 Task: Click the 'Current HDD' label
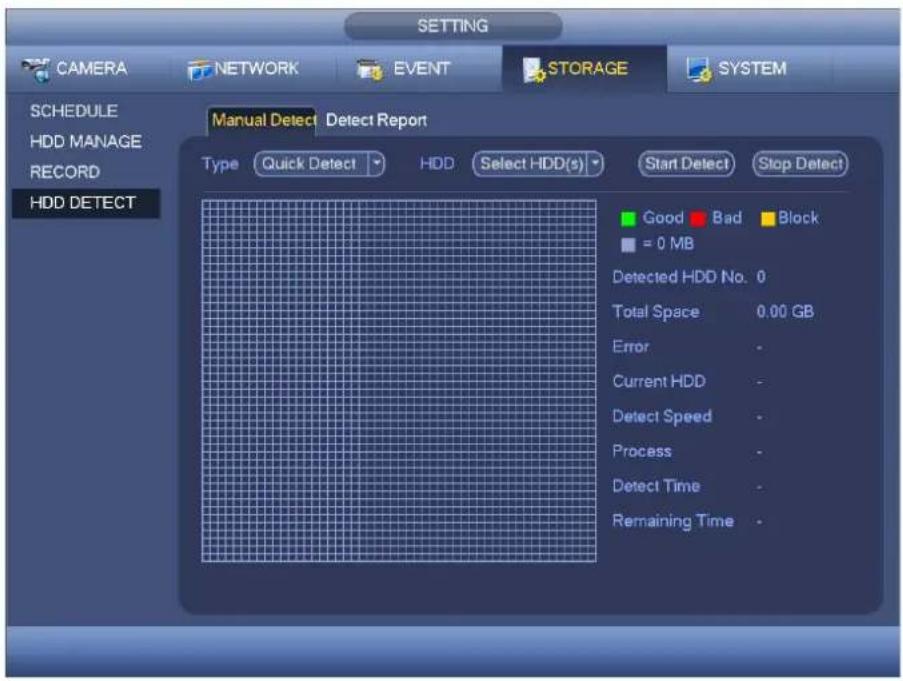point(659,381)
